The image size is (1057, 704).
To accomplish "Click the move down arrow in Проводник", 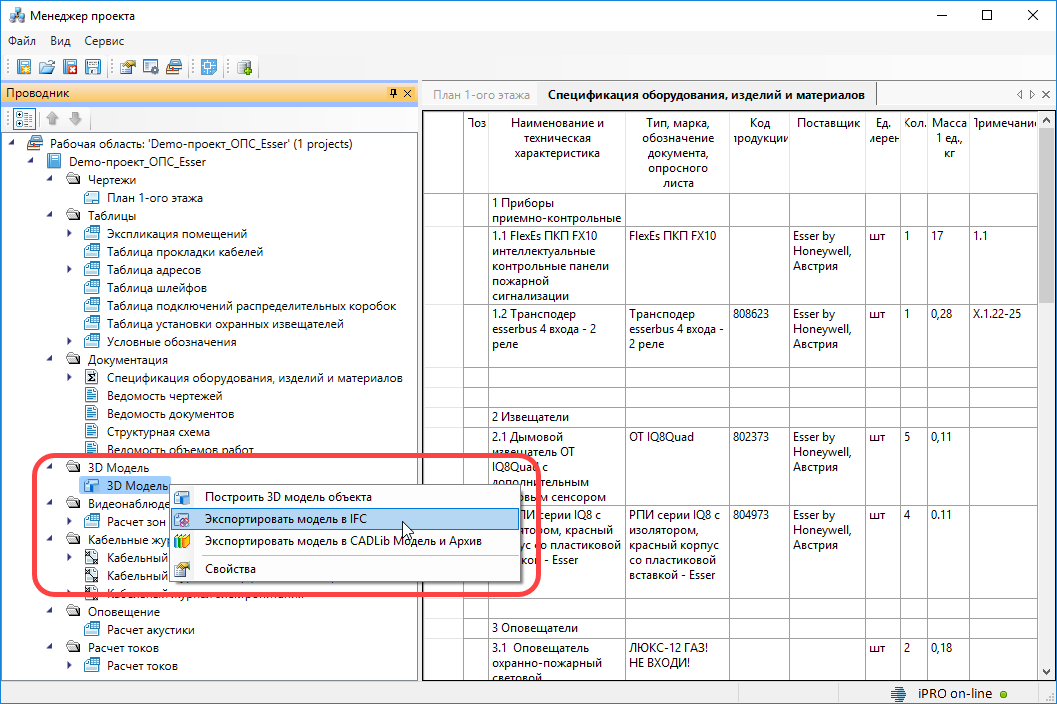I will point(76,119).
